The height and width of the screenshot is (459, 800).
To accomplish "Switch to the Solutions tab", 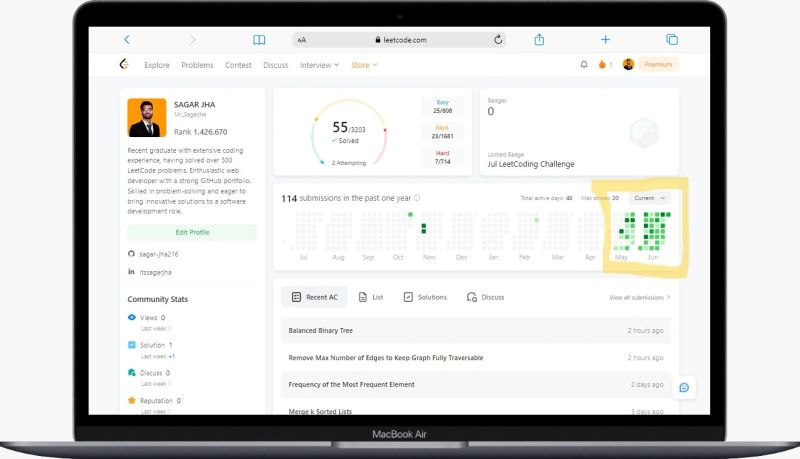I will (x=425, y=297).
